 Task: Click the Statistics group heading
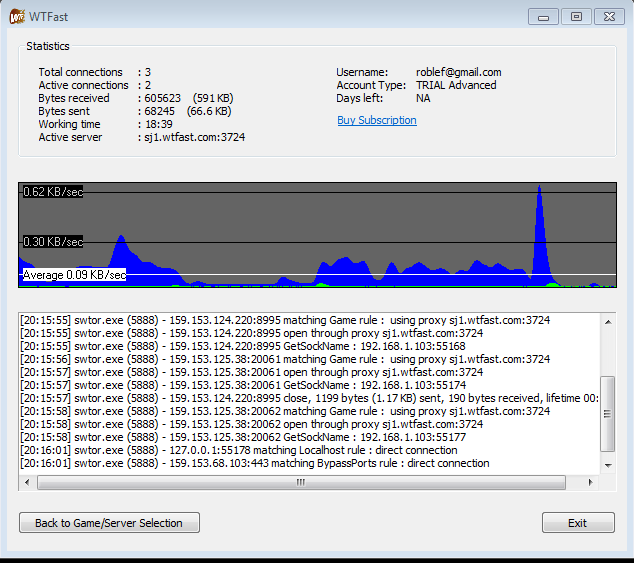point(48,47)
